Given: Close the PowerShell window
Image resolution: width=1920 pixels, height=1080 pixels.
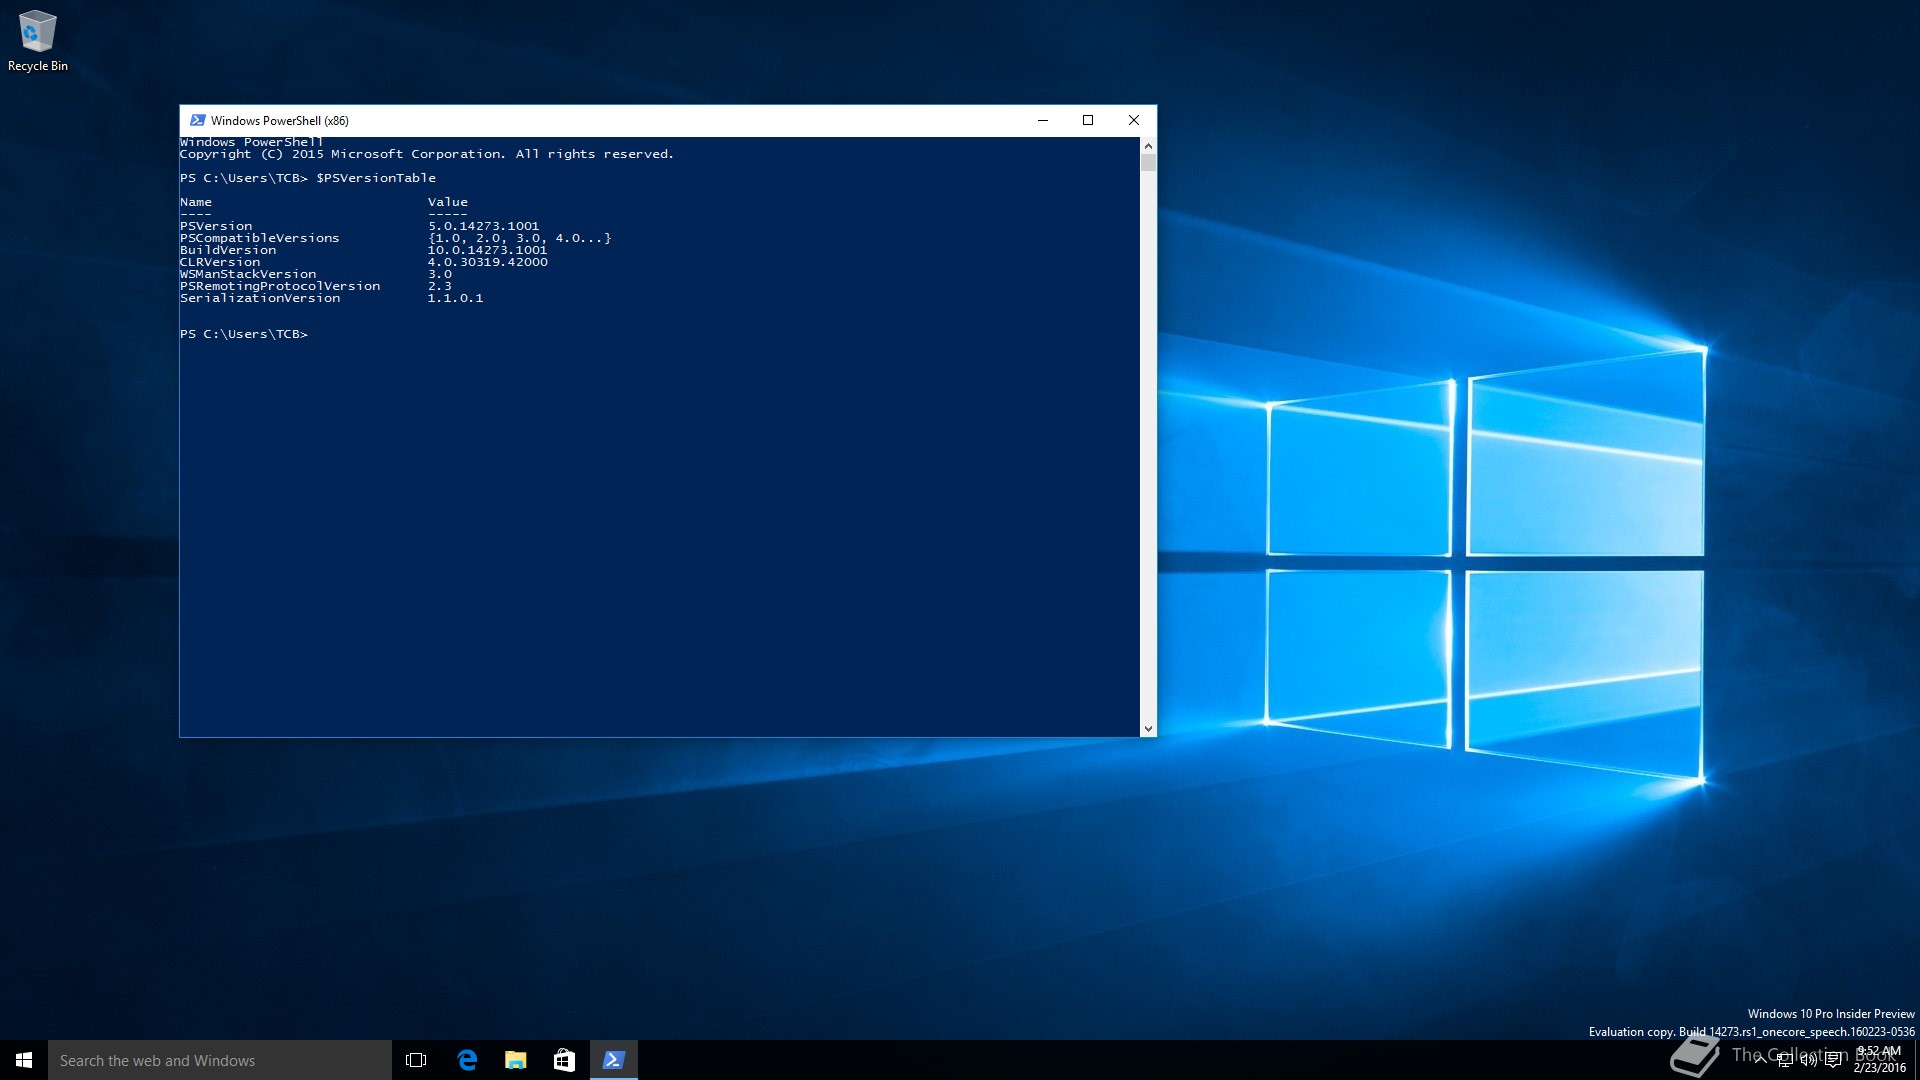Looking at the screenshot, I should click(x=1134, y=120).
